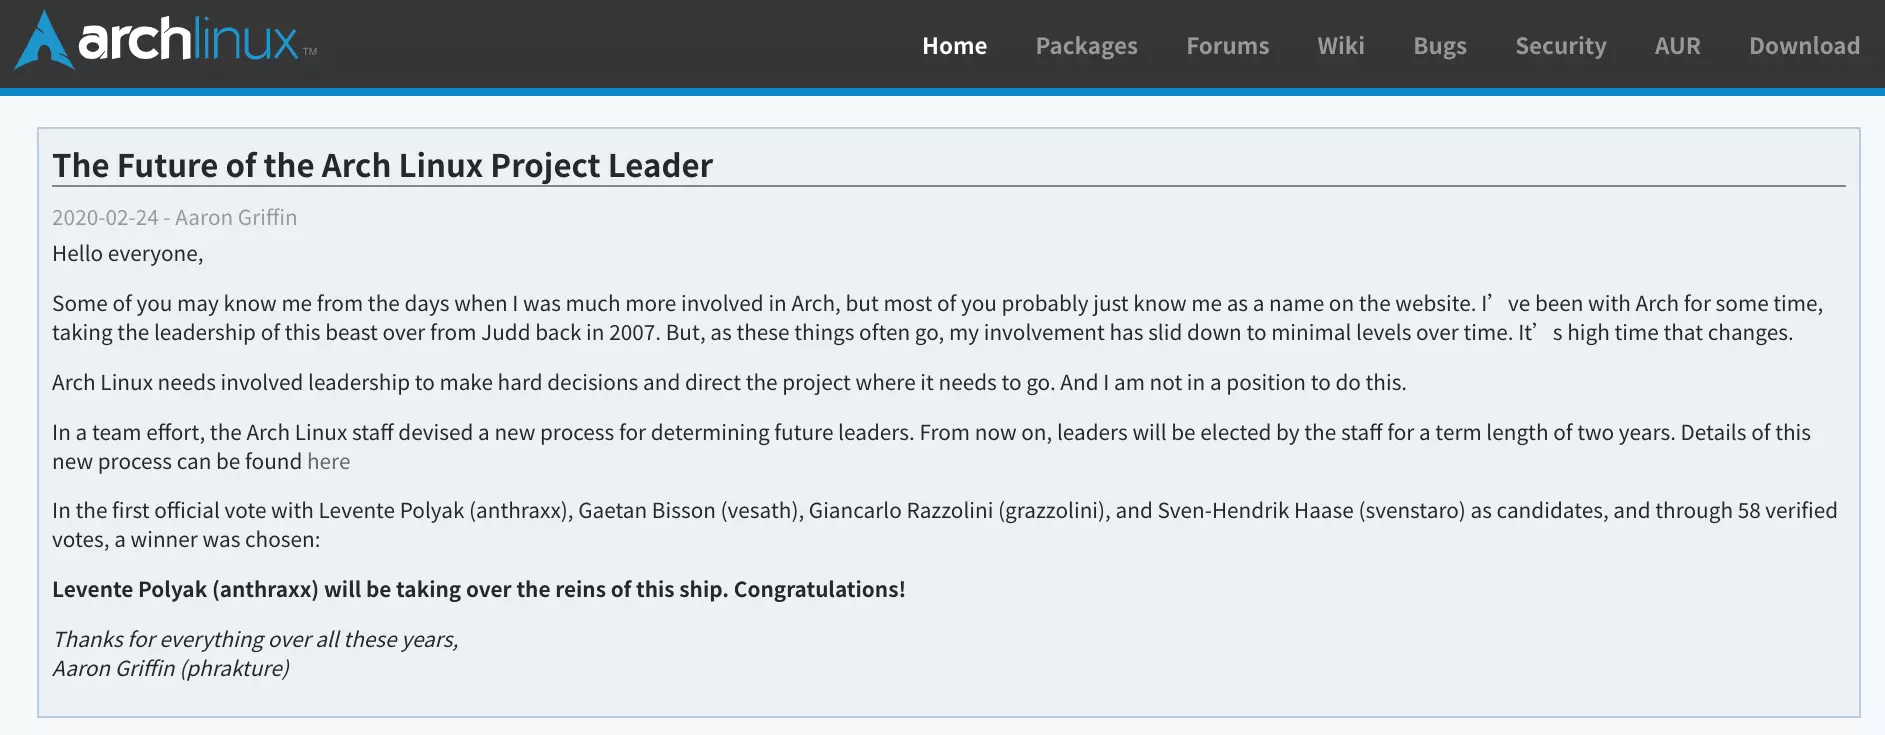Click the "Hello everyone," greeting text

click(x=127, y=254)
